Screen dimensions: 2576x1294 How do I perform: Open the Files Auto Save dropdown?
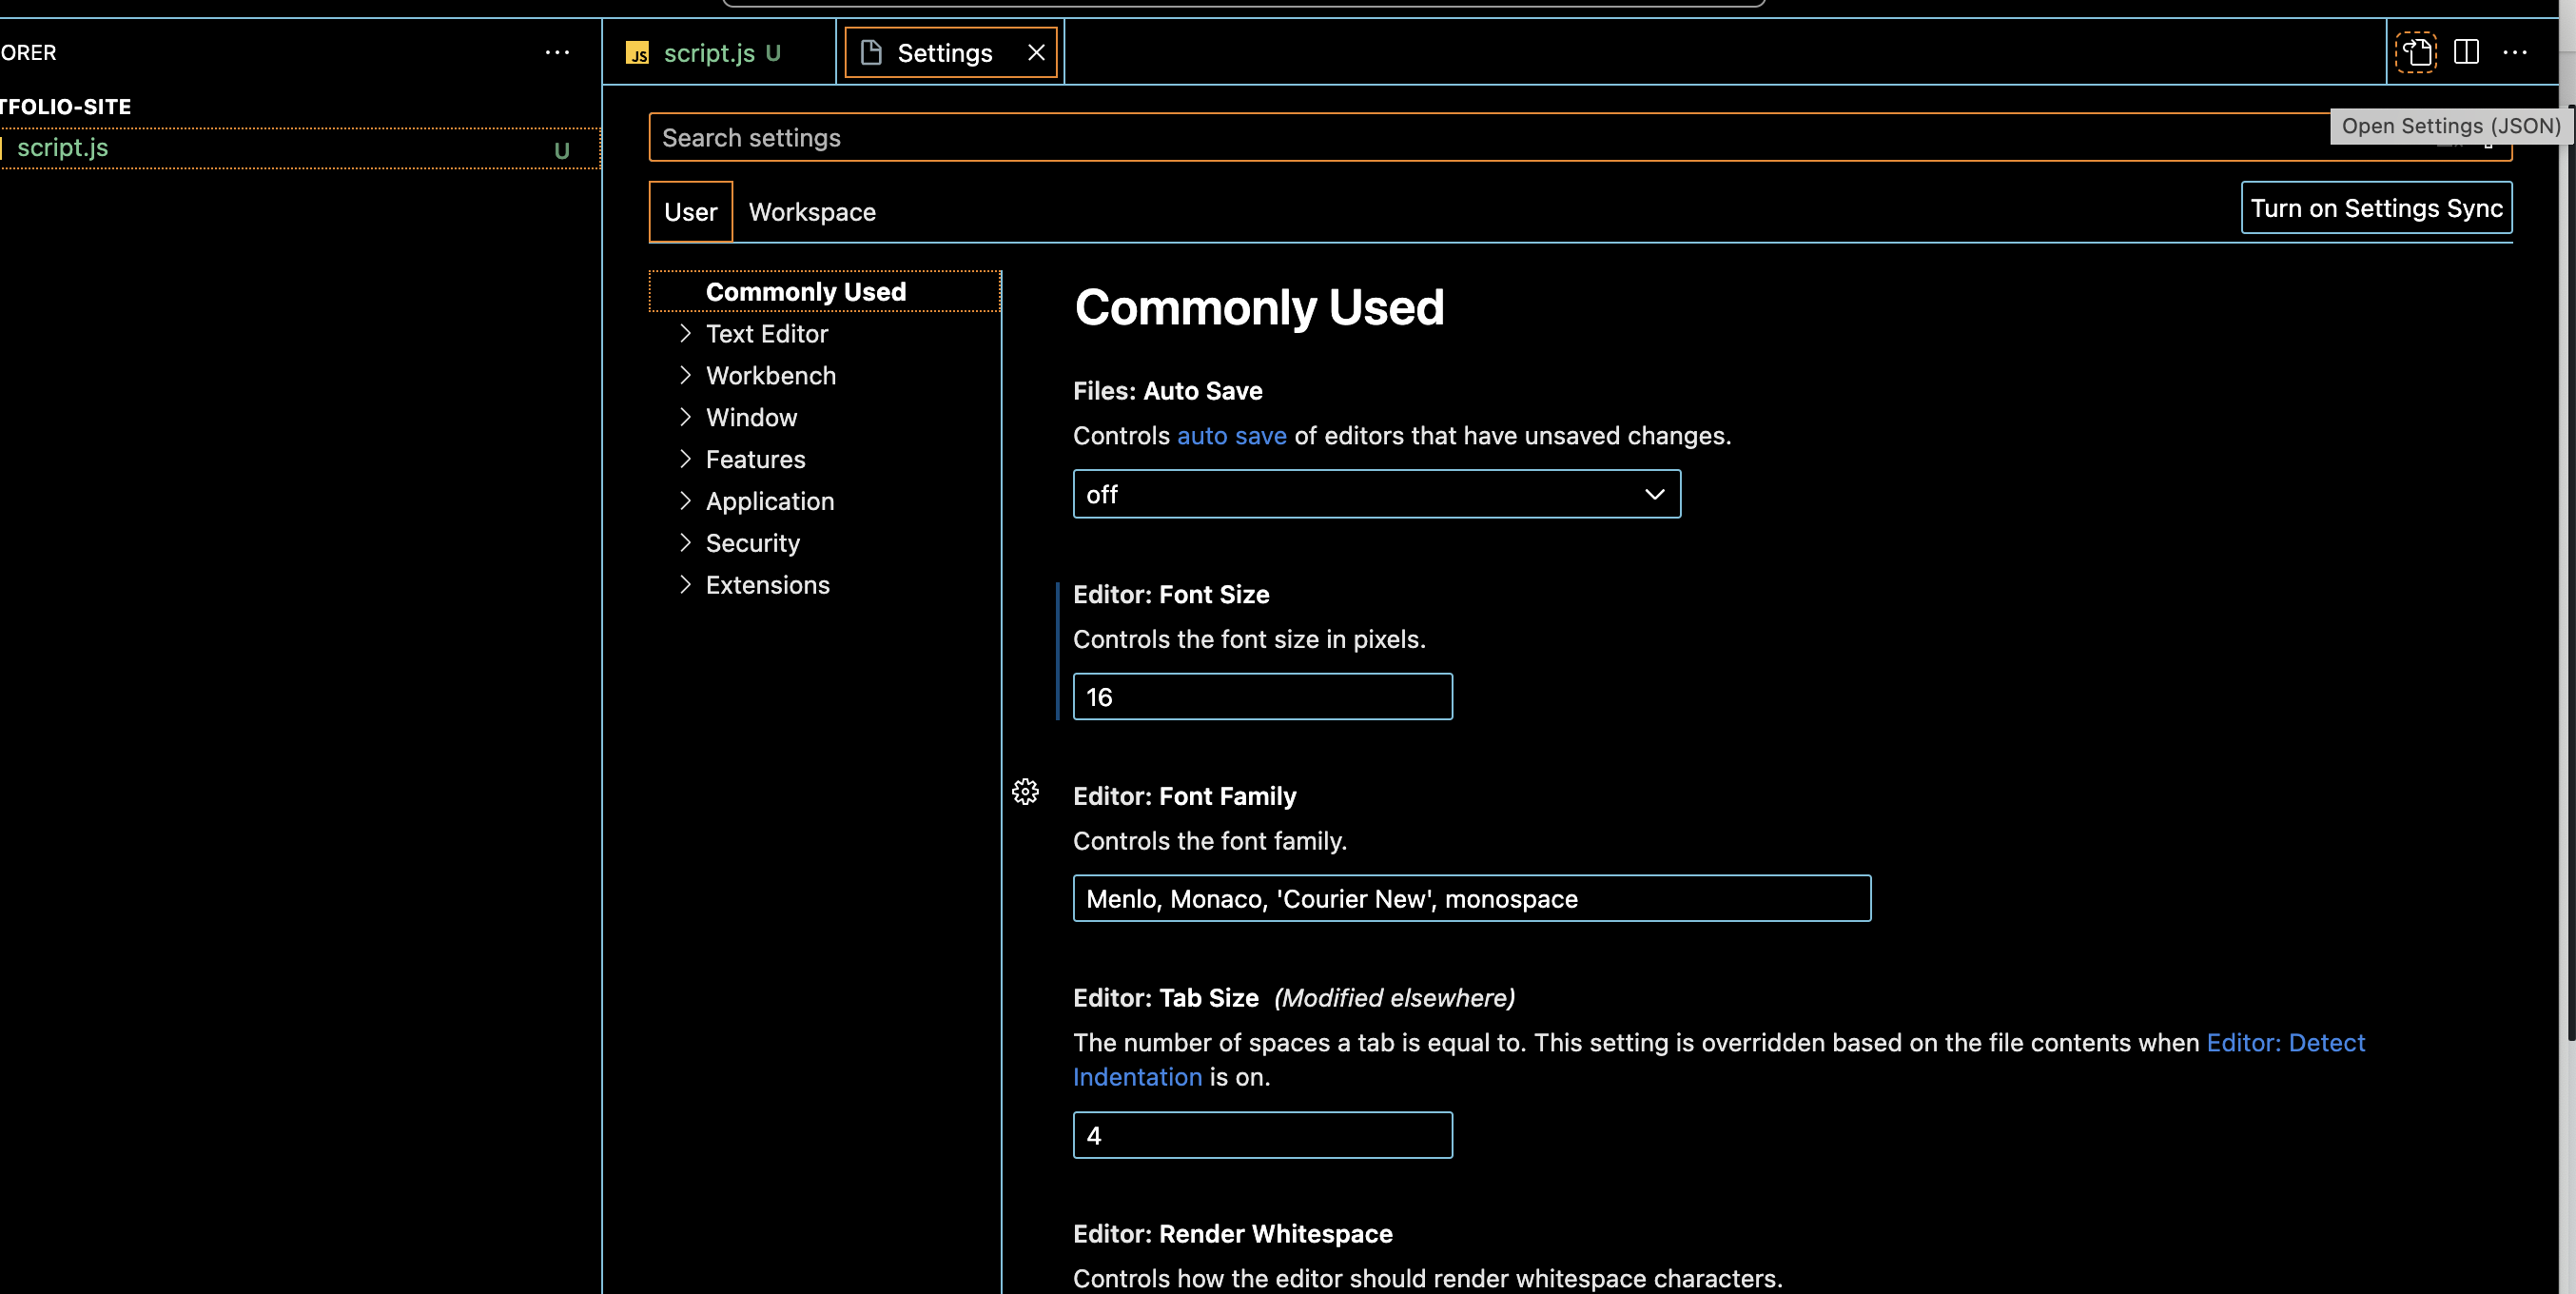[x=1376, y=494]
